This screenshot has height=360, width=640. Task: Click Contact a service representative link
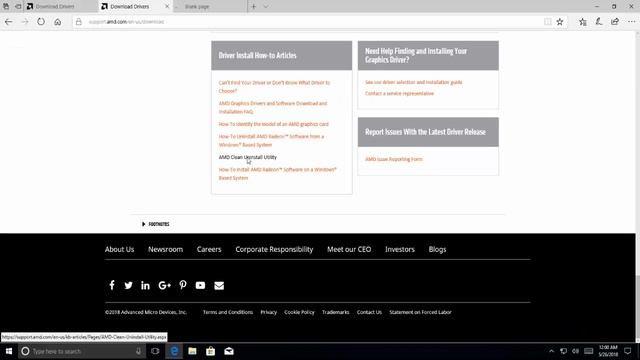399,93
